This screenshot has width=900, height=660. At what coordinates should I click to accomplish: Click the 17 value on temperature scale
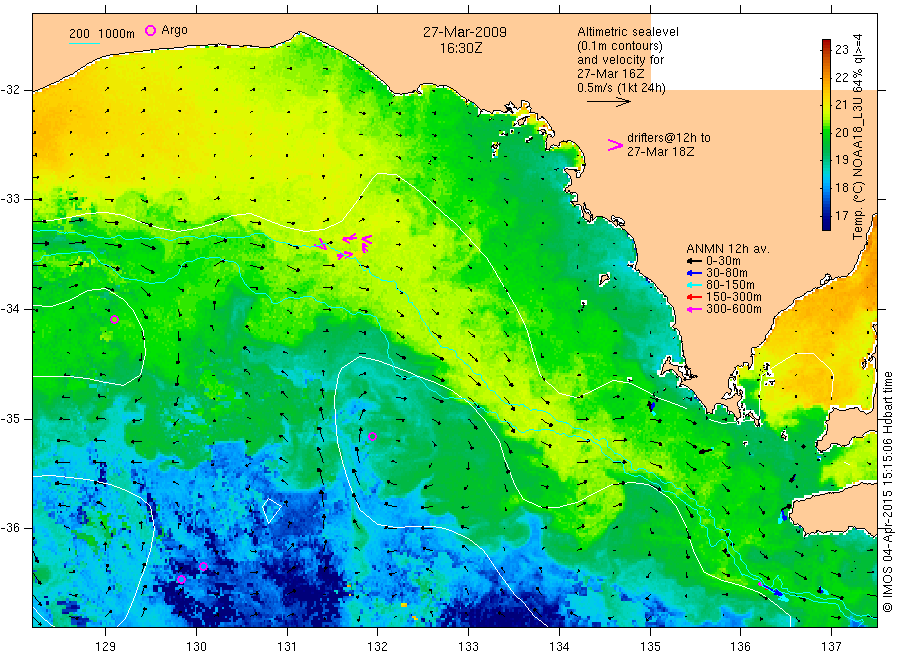[x=841, y=216]
